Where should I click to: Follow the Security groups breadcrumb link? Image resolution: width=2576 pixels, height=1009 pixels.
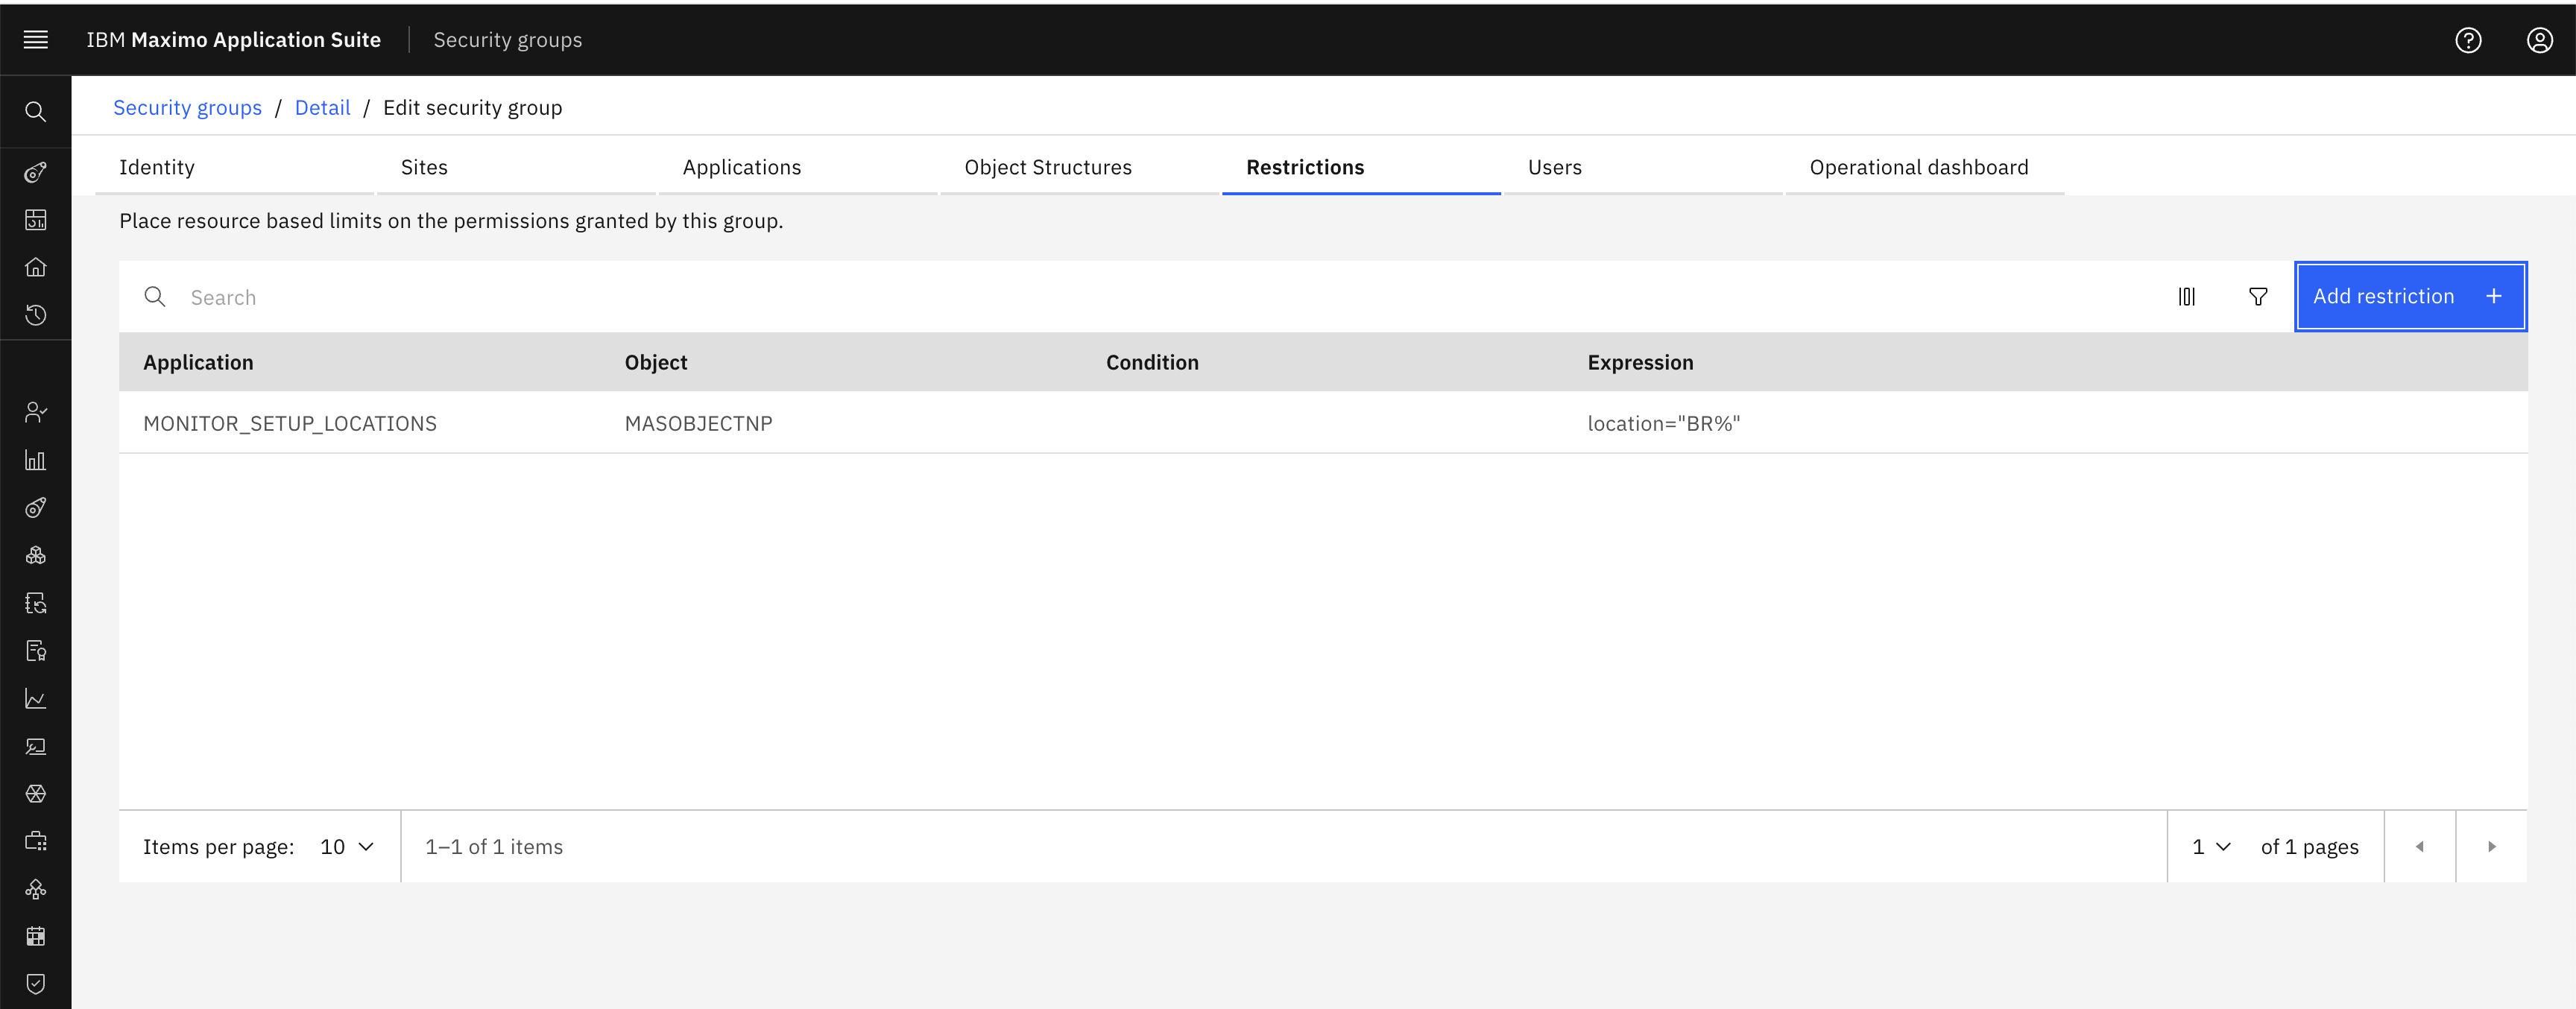tap(187, 107)
